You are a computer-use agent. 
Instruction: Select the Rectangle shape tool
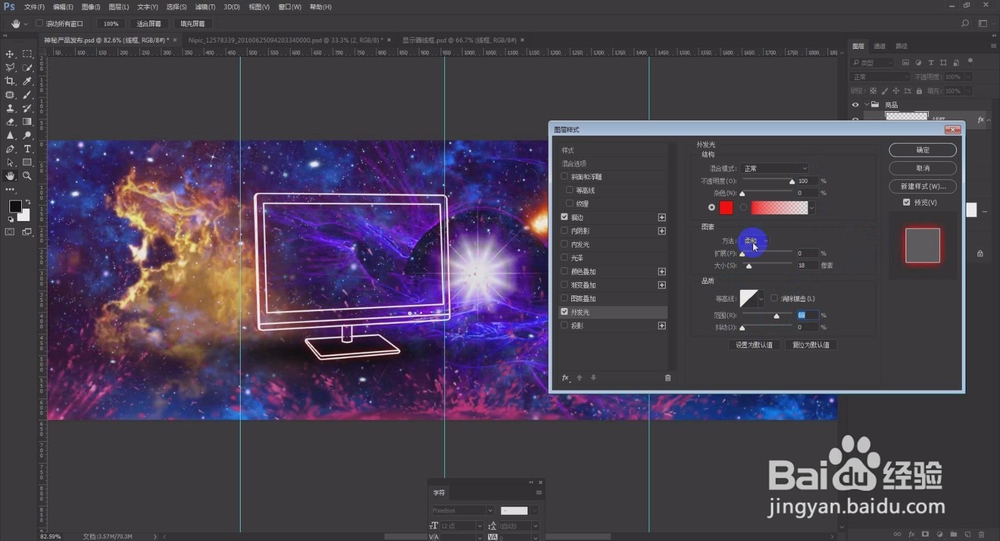[27, 163]
